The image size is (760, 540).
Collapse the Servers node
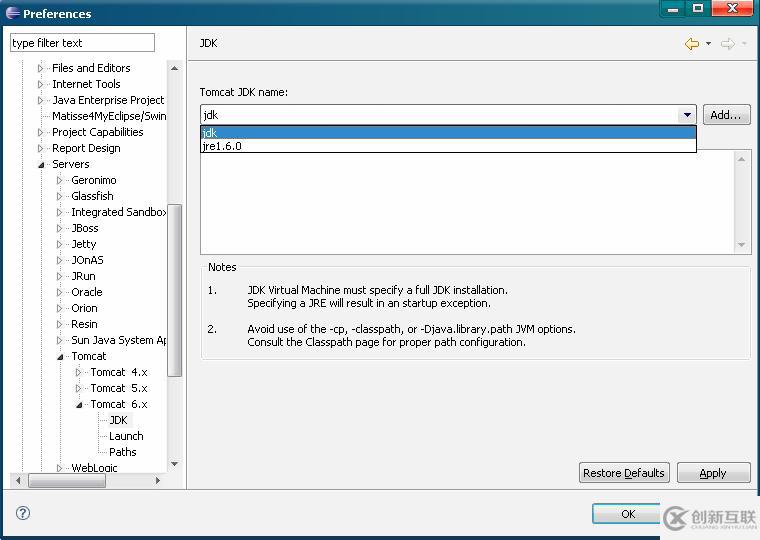[41, 165]
